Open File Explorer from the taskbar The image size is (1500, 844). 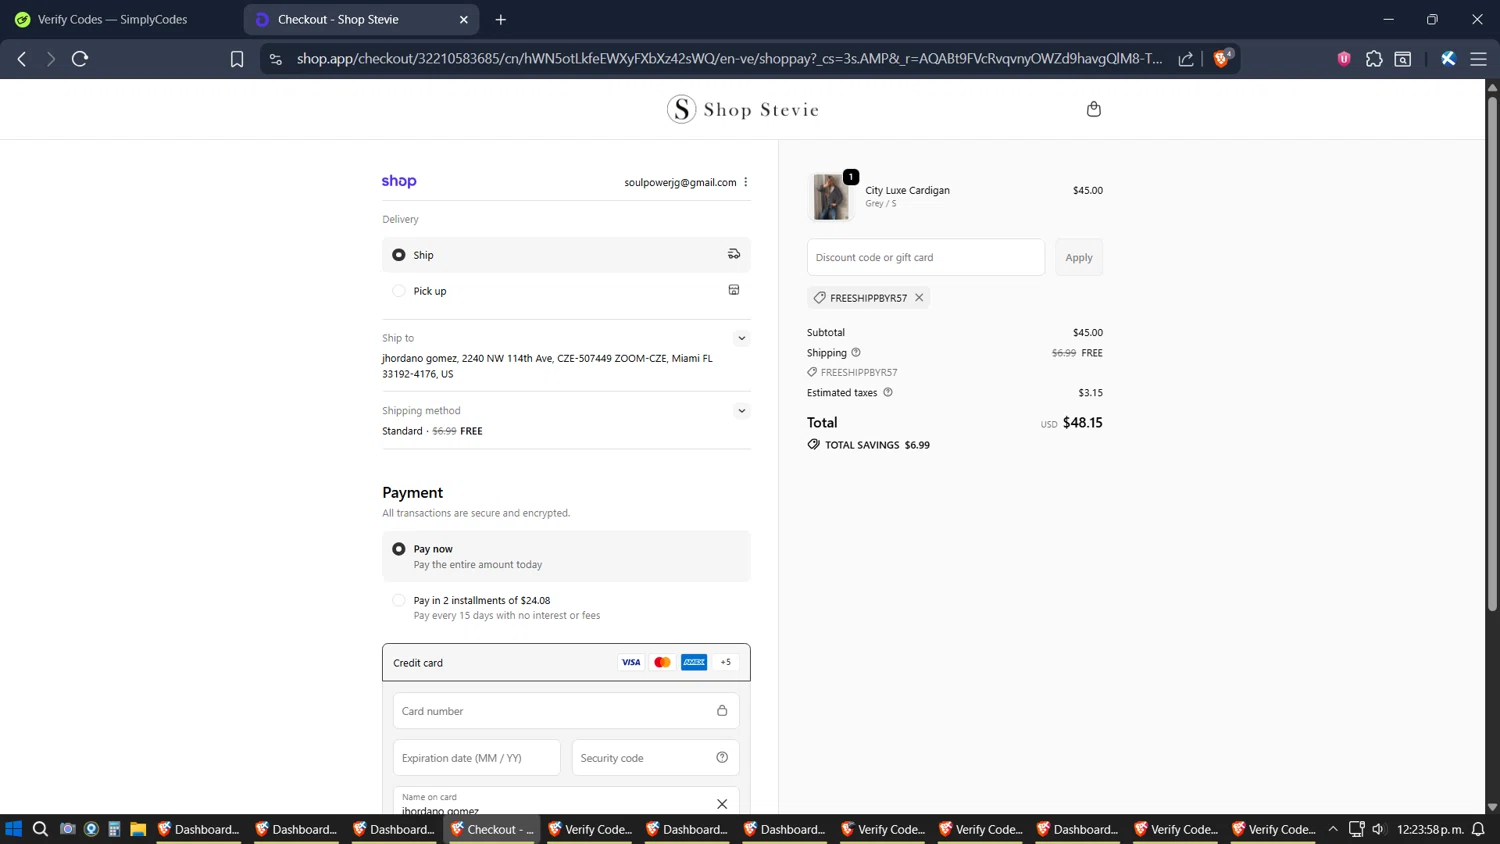click(138, 829)
